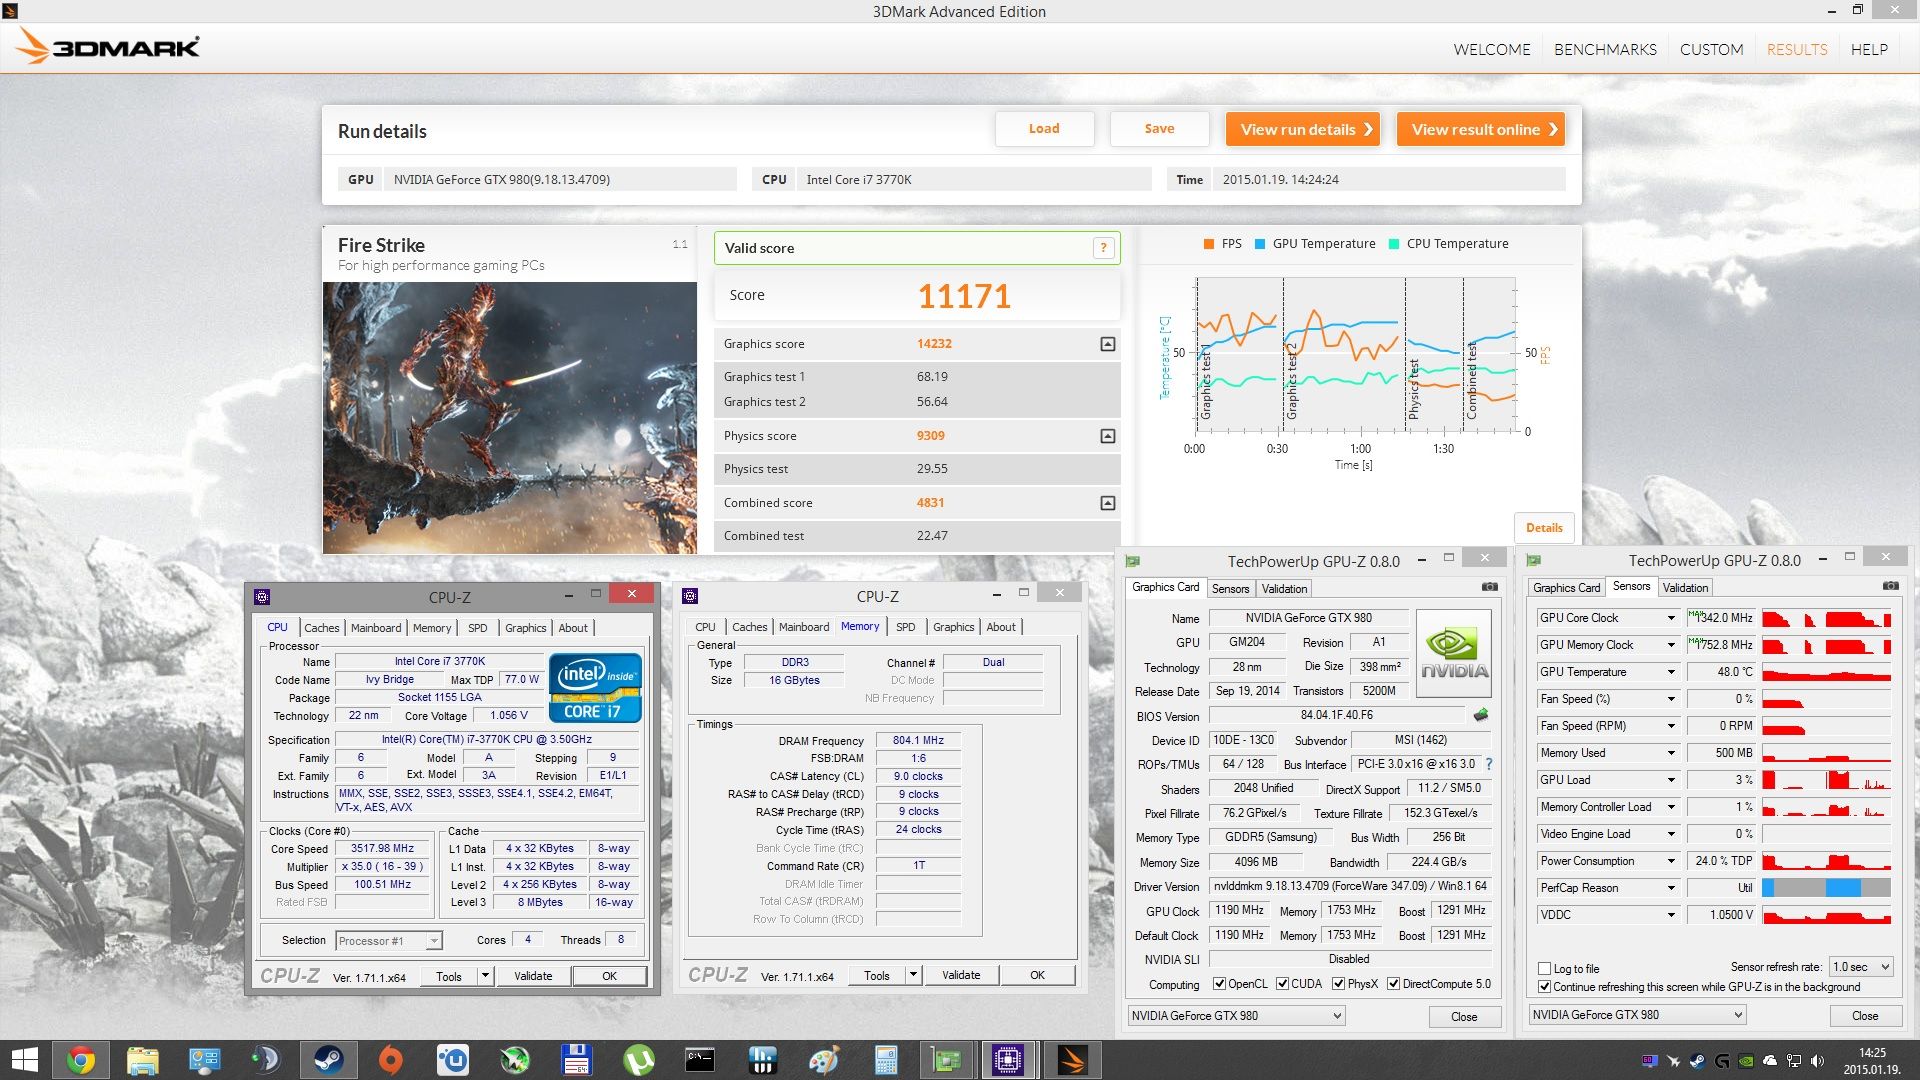This screenshot has width=1920, height=1080.
Task: Click the PerfCap Reason status bar
Action: pyautogui.click(x=1826, y=888)
